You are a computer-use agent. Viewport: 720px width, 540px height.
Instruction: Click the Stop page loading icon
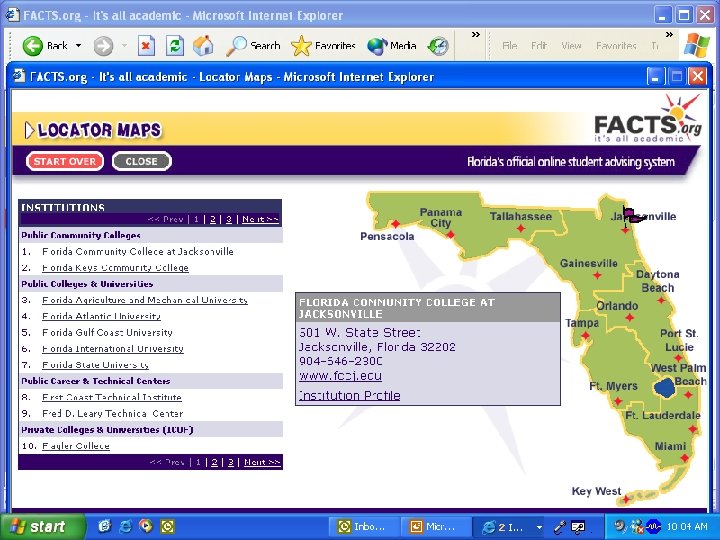146,46
